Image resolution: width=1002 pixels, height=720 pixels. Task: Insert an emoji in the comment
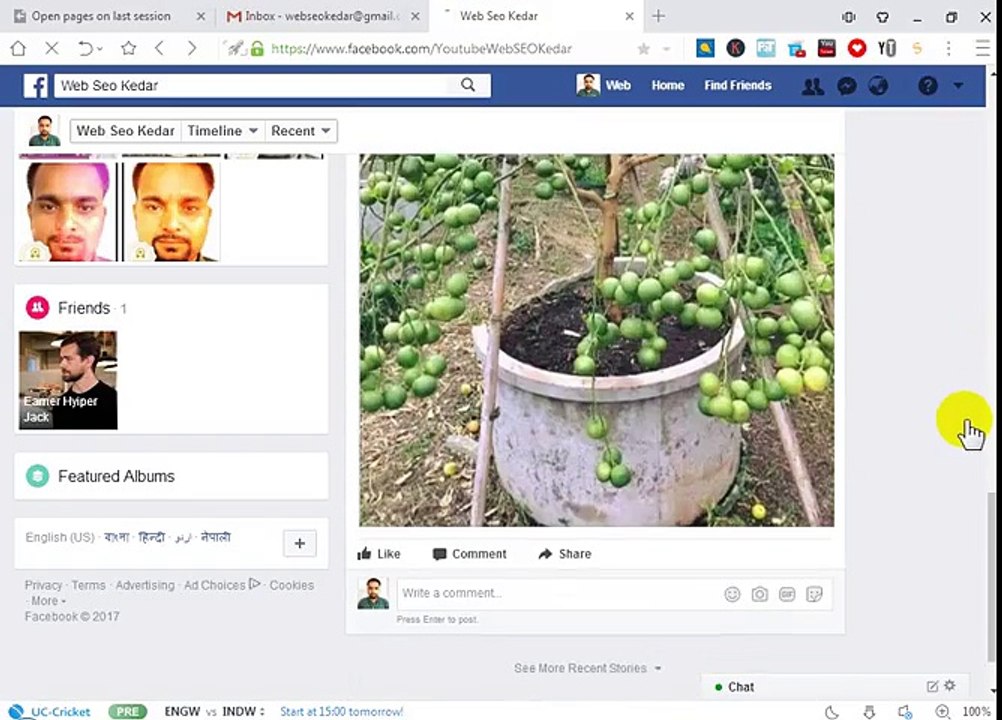(x=732, y=594)
